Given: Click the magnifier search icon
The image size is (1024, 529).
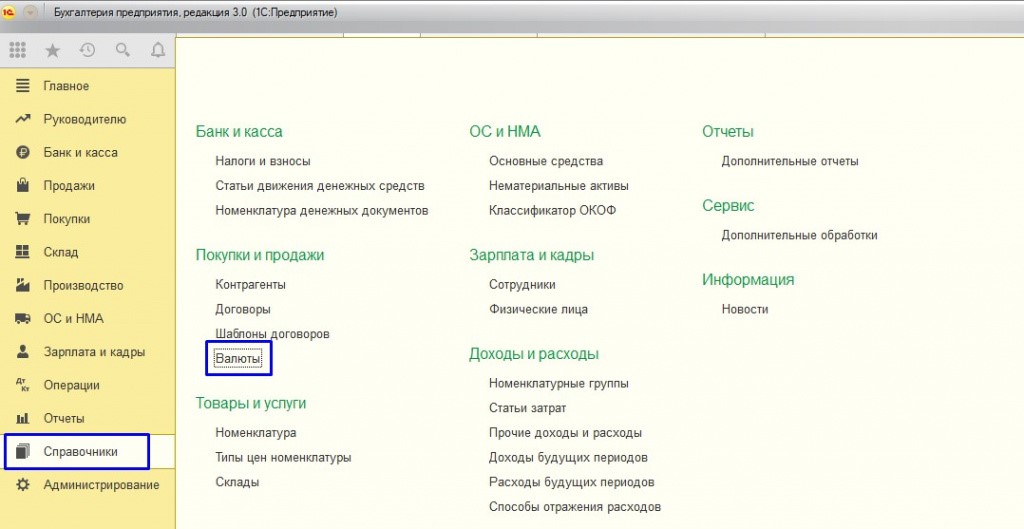Looking at the screenshot, I should [x=122, y=49].
